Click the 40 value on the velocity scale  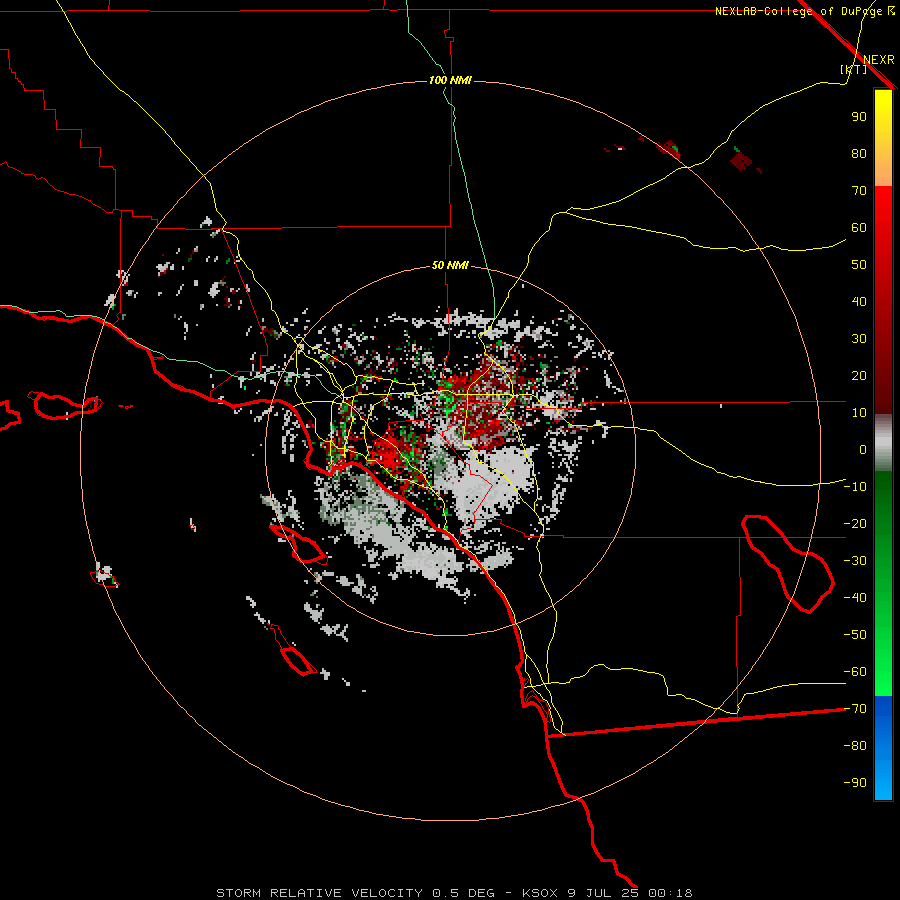[859, 301]
